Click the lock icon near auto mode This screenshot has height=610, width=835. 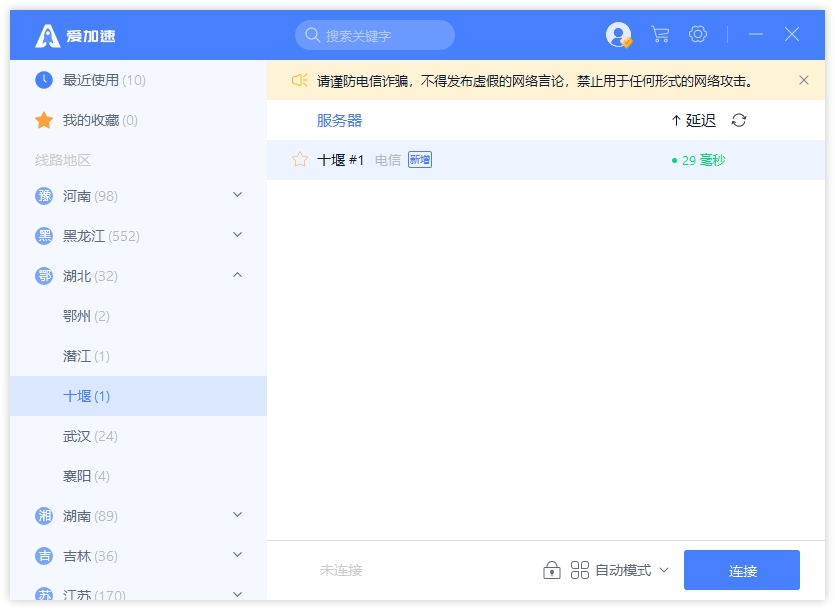click(551, 570)
